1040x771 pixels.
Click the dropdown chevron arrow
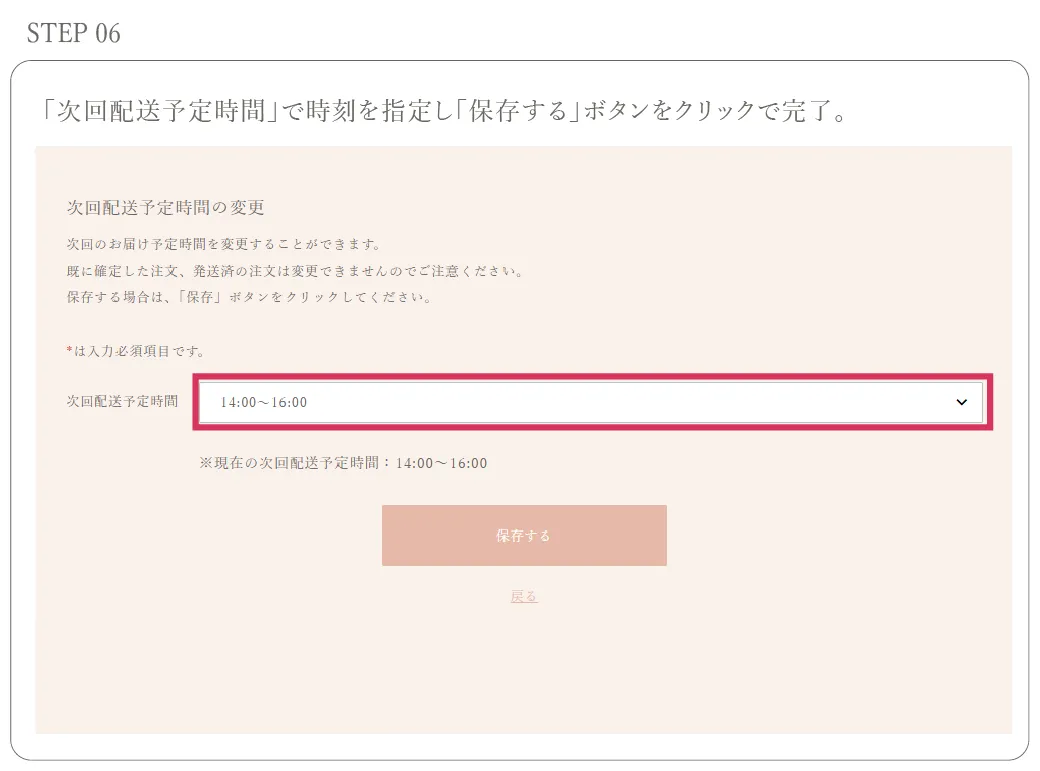[962, 402]
